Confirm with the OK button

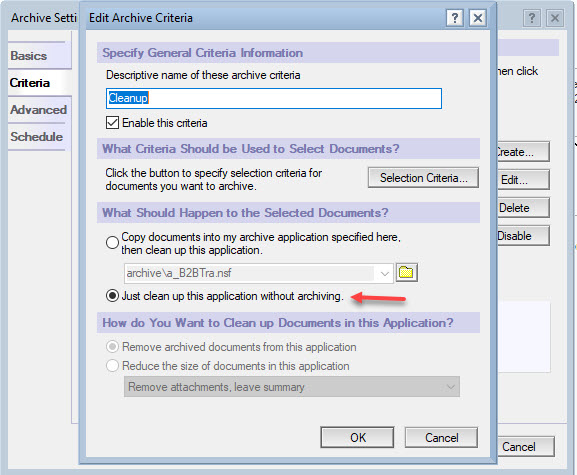357,437
